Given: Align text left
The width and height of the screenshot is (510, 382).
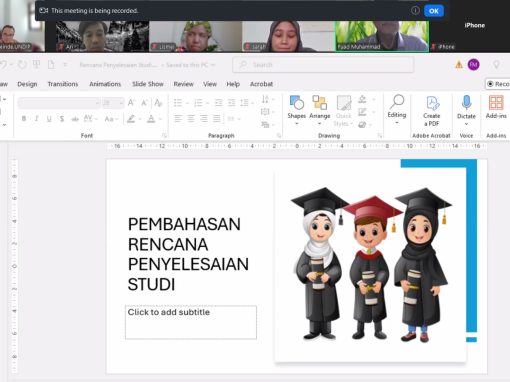Looking at the screenshot, I should point(178,118).
